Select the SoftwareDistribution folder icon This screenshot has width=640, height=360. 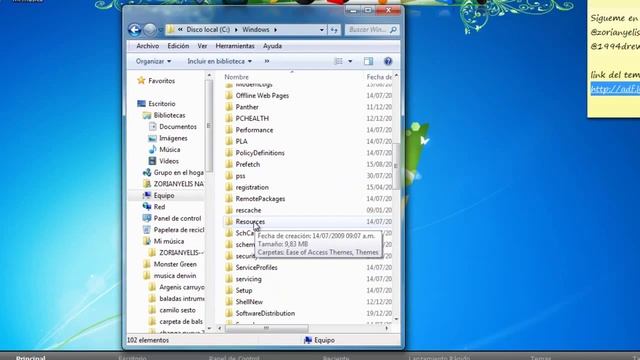[229, 313]
